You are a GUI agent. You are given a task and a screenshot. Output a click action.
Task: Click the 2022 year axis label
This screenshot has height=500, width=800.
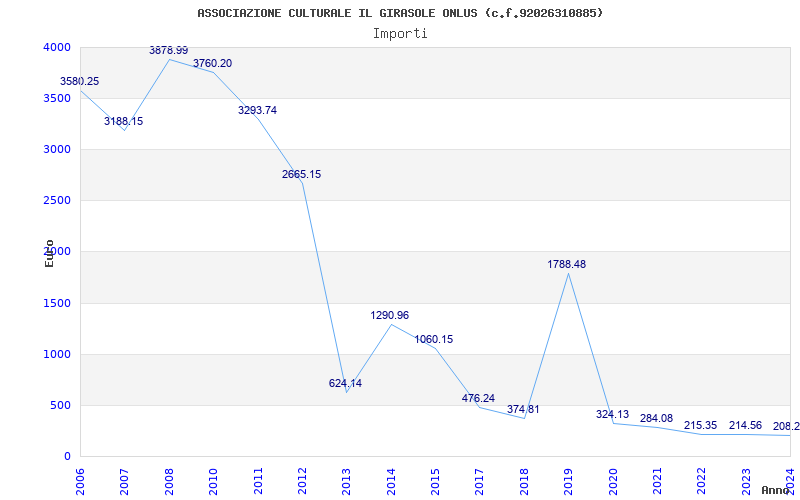702,481
